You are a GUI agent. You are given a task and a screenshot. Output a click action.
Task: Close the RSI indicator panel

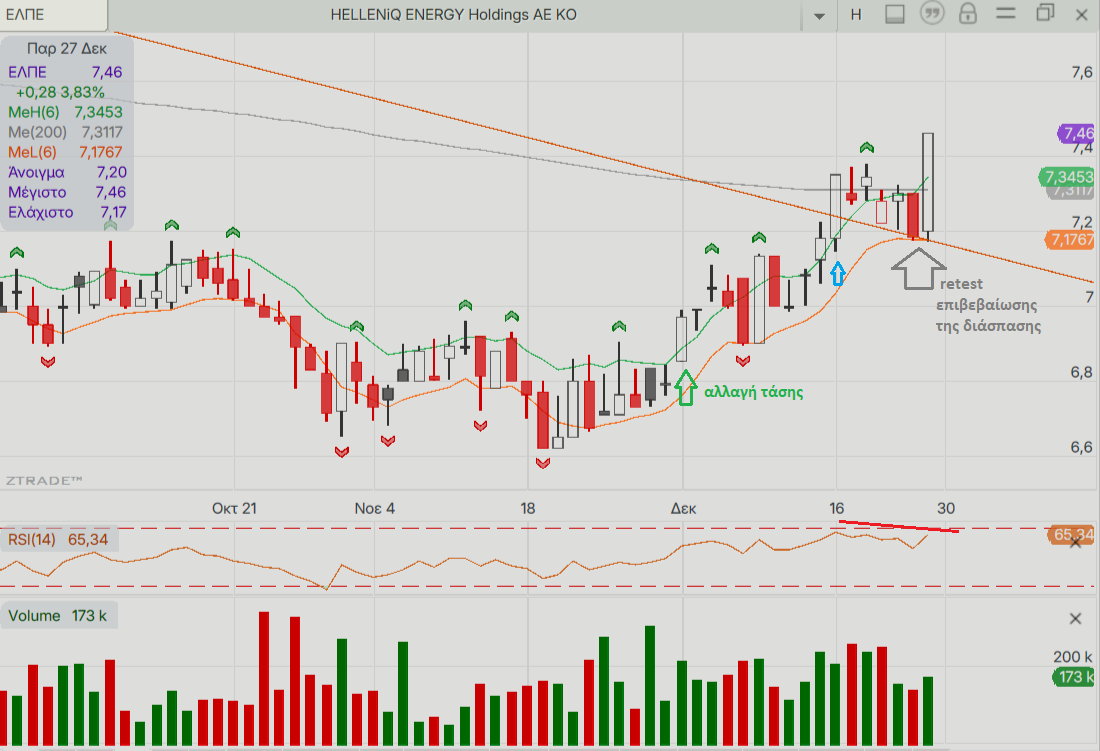pos(1075,542)
